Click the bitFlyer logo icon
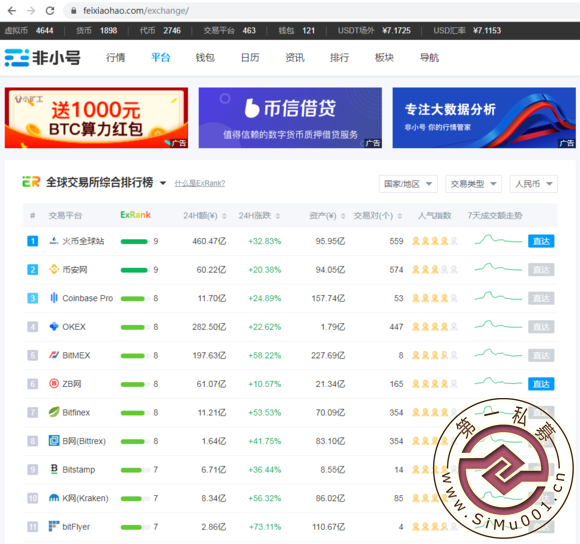 click(x=54, y=526)
